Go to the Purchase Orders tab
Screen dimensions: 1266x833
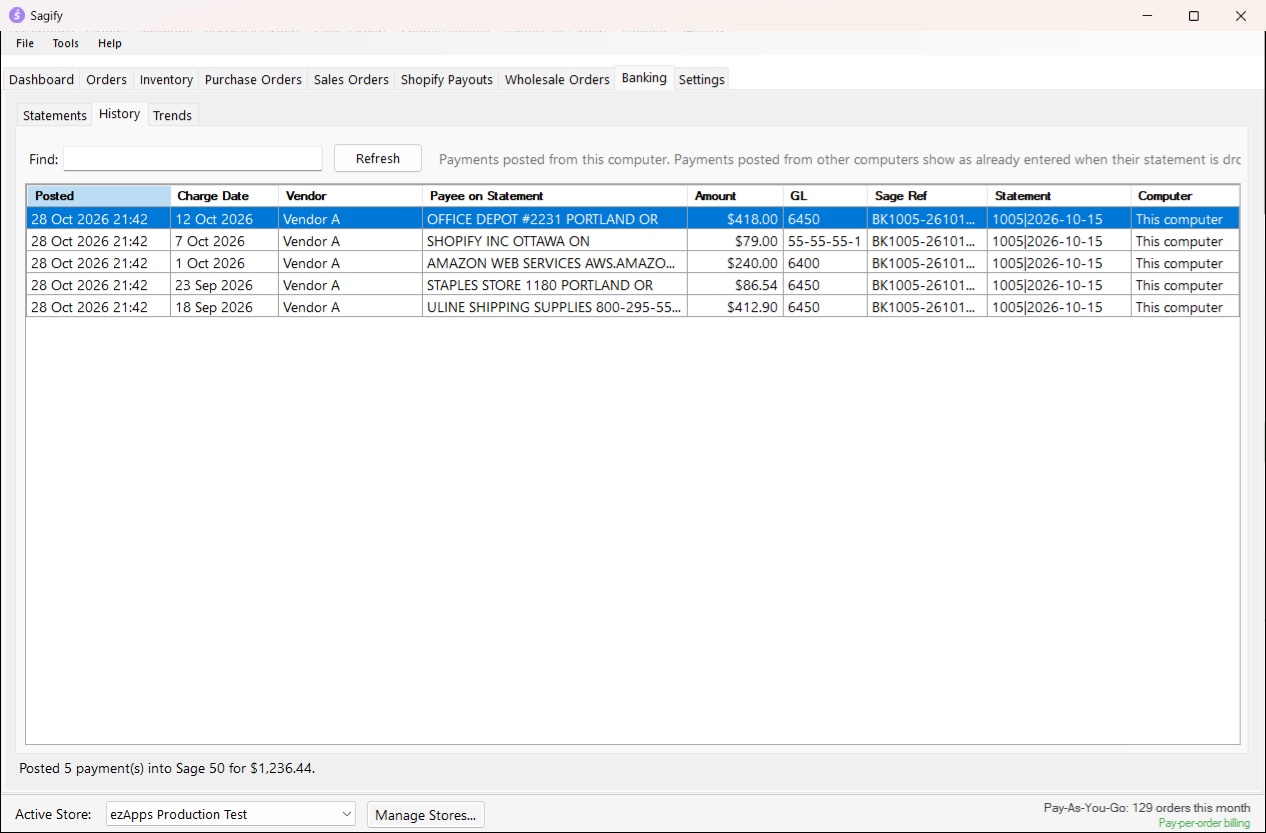[x=253, y=79]
